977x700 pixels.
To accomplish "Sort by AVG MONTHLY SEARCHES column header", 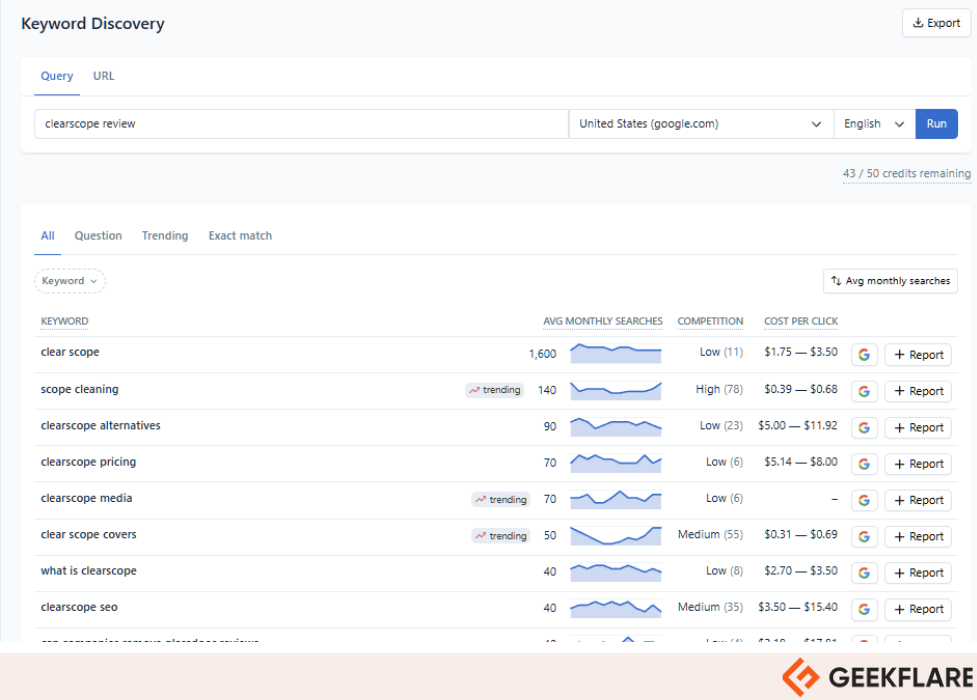I will (x=603, y=321).
